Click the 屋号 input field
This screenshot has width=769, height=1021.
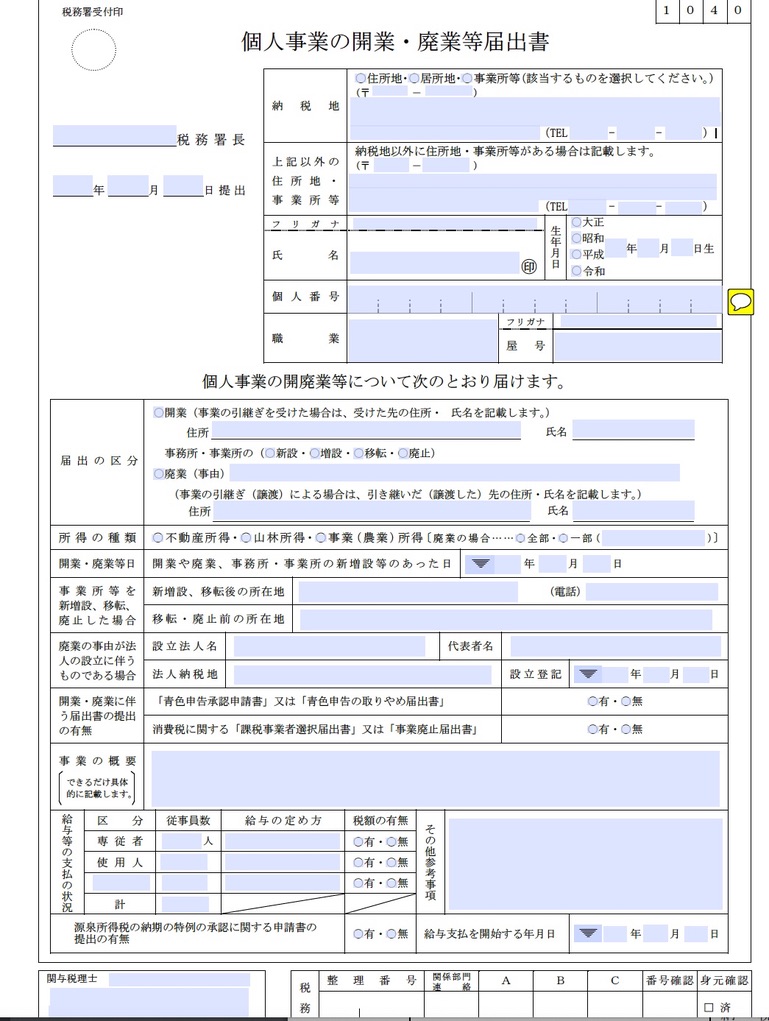point(637,346)
